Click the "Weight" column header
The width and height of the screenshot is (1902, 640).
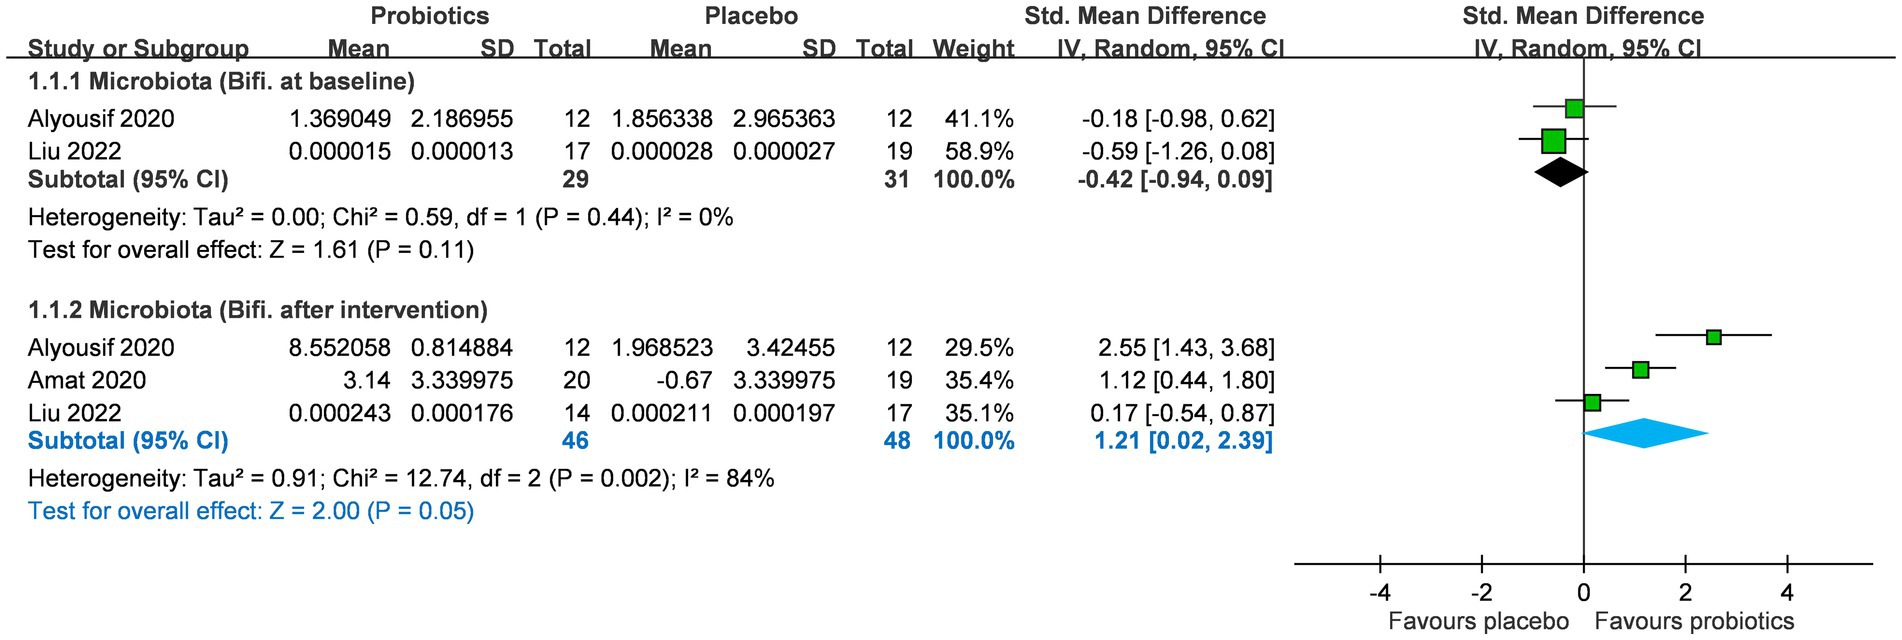click(x=973, y=48)
